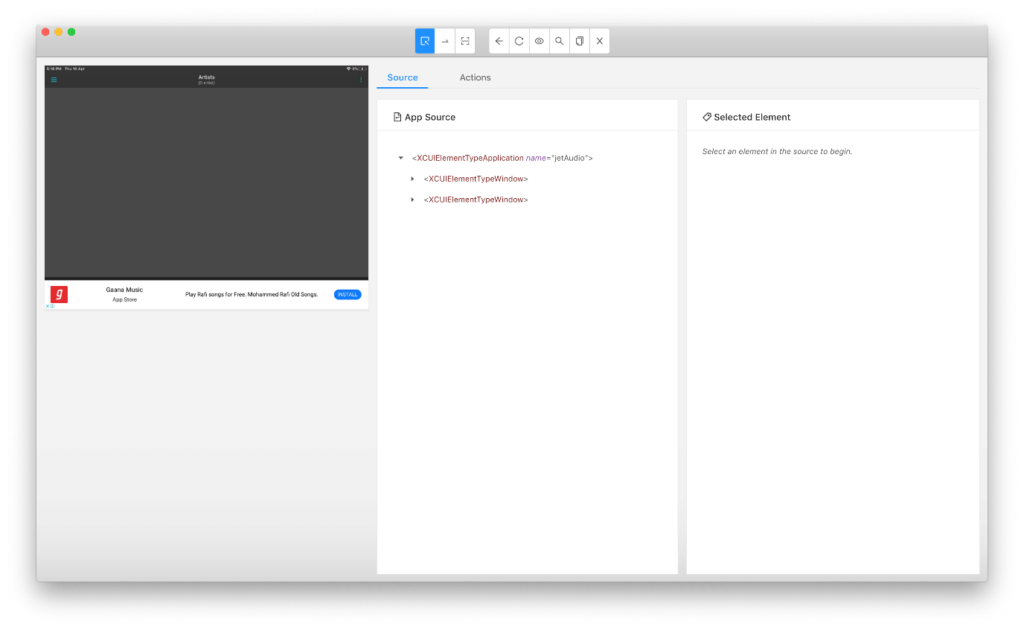Close the ad using small X marker

point(50,306)
